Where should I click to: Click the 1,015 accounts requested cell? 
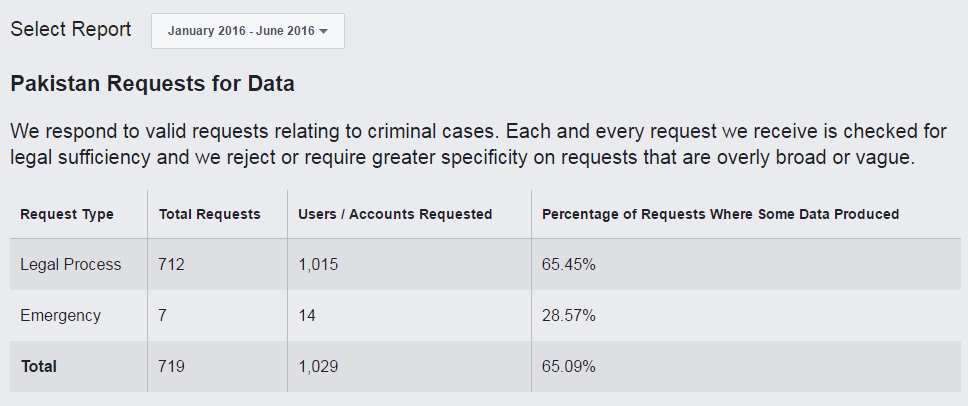click(319, 265)
